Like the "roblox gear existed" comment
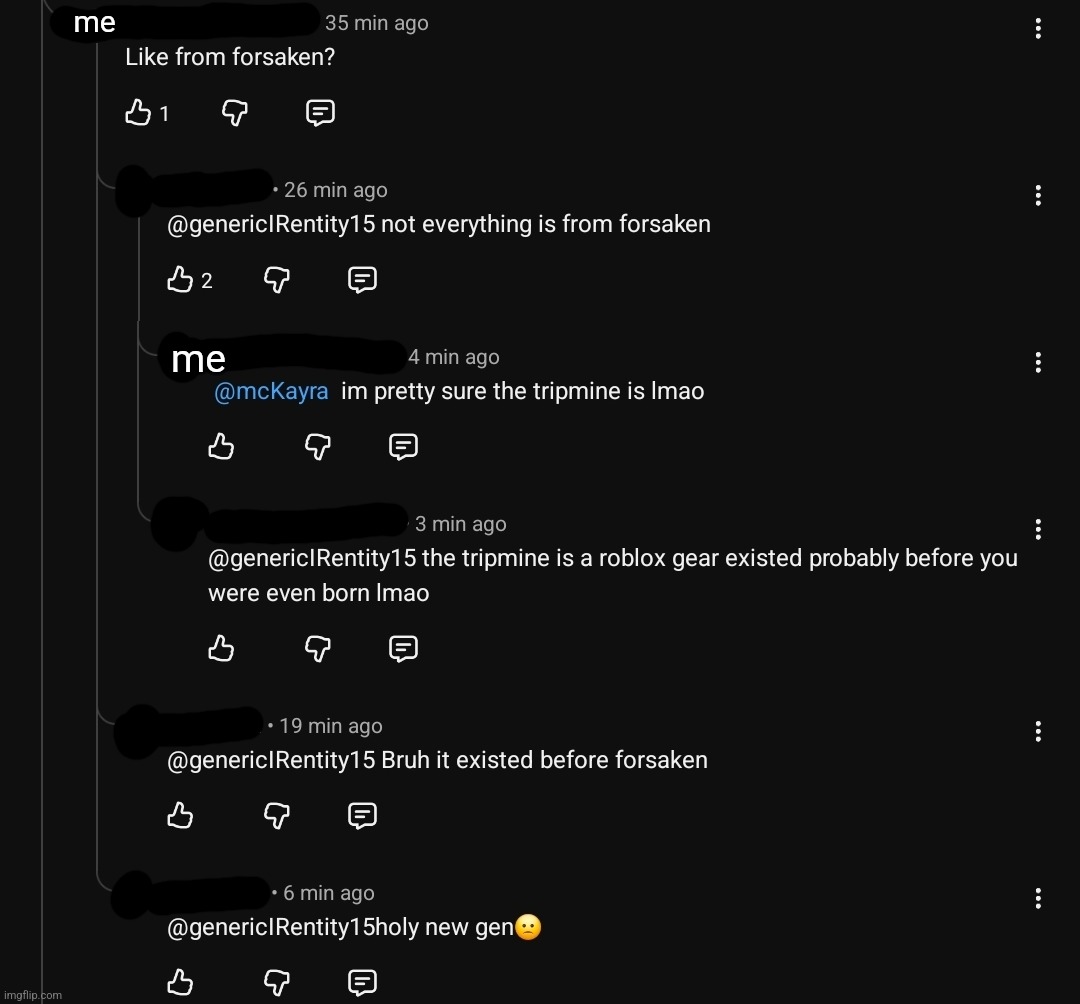The width and height of the screenshot is (1080, 1004). point(221,648)
